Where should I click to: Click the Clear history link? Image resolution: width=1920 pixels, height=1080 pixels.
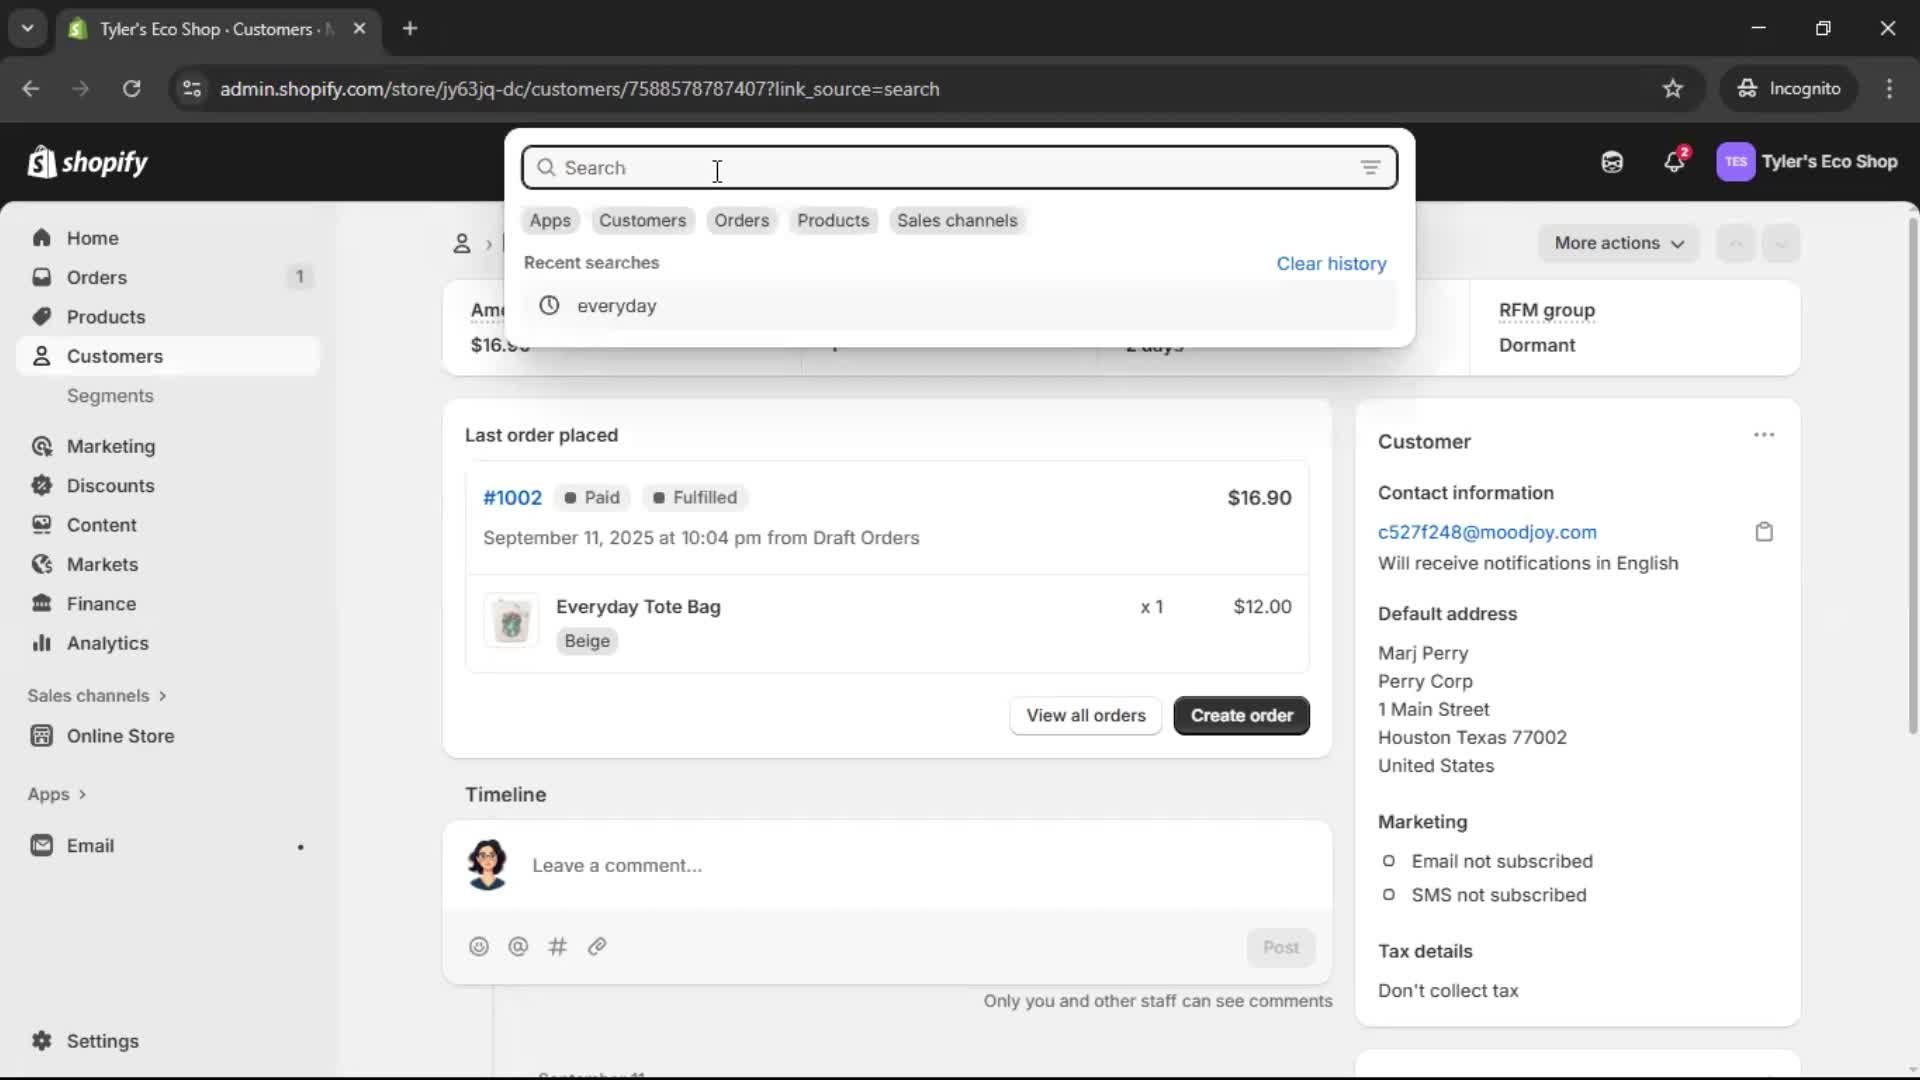pyautogui.click(x=1332, y=263)
